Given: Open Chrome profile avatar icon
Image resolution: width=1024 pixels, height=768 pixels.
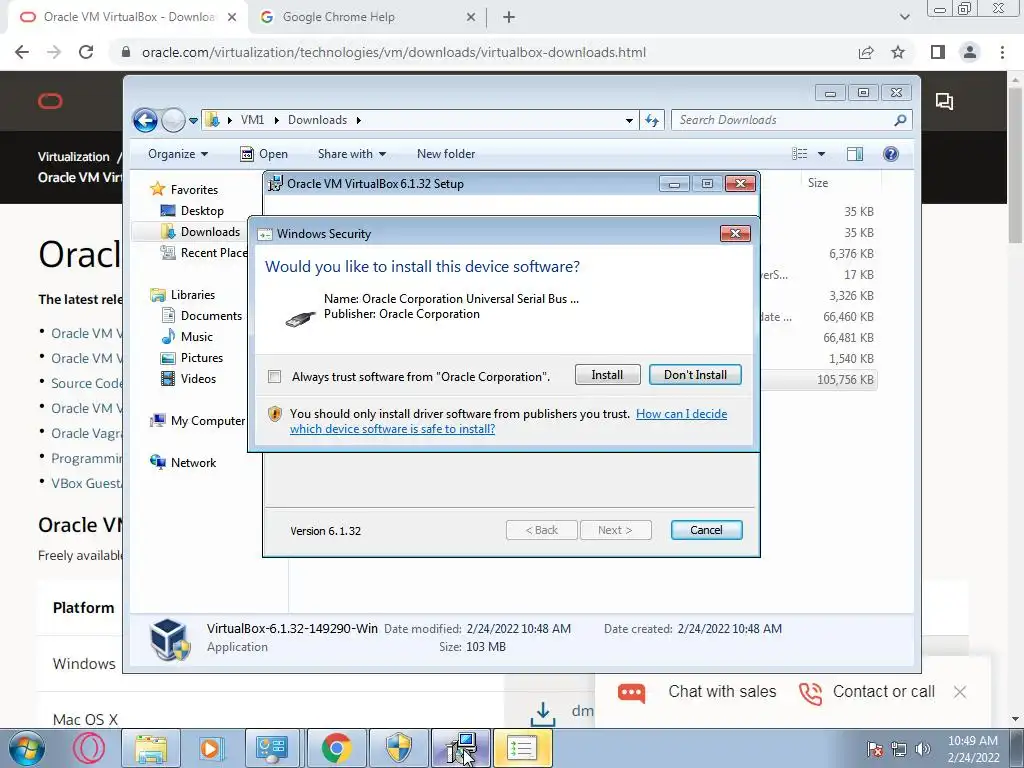Looking at the screenshot, I should point(970,52).
